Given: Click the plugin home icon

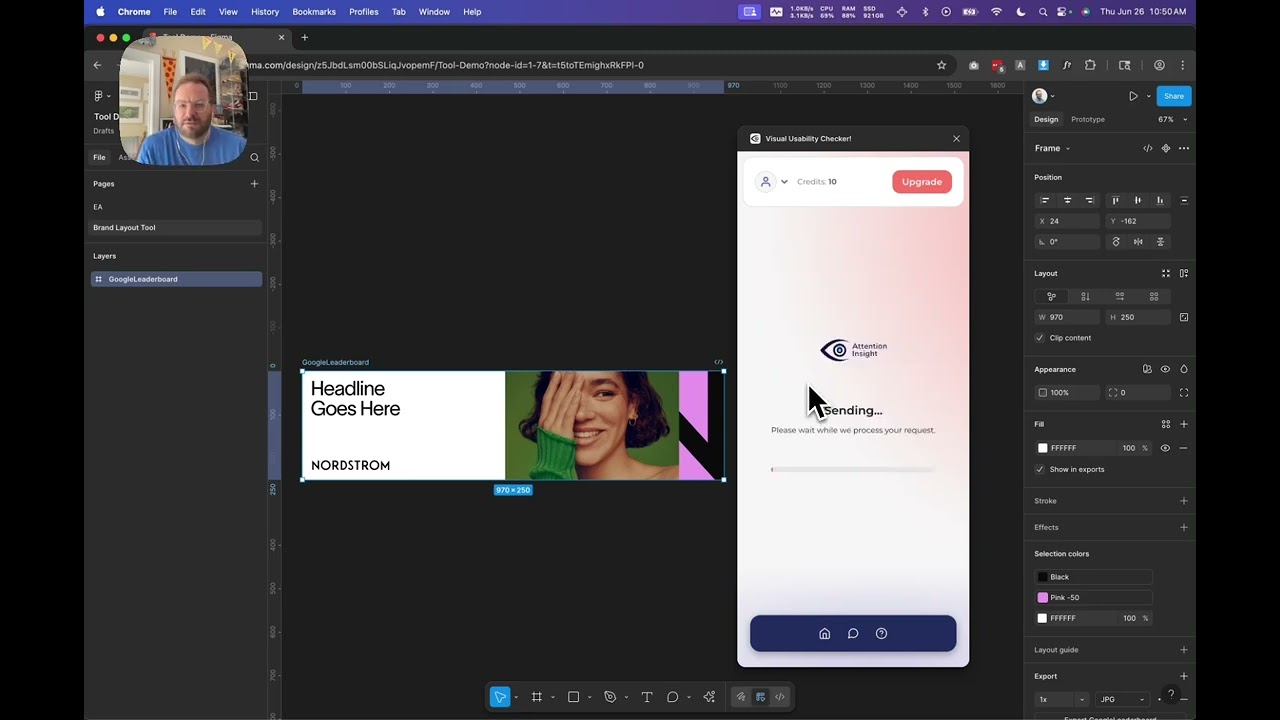Looking at the screenshot, I should [x=825, y=633].
